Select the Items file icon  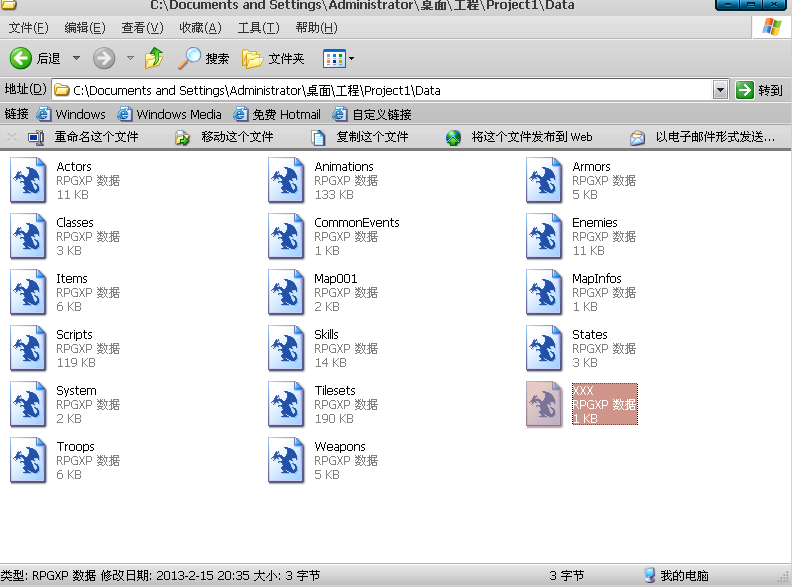[28, 292]
